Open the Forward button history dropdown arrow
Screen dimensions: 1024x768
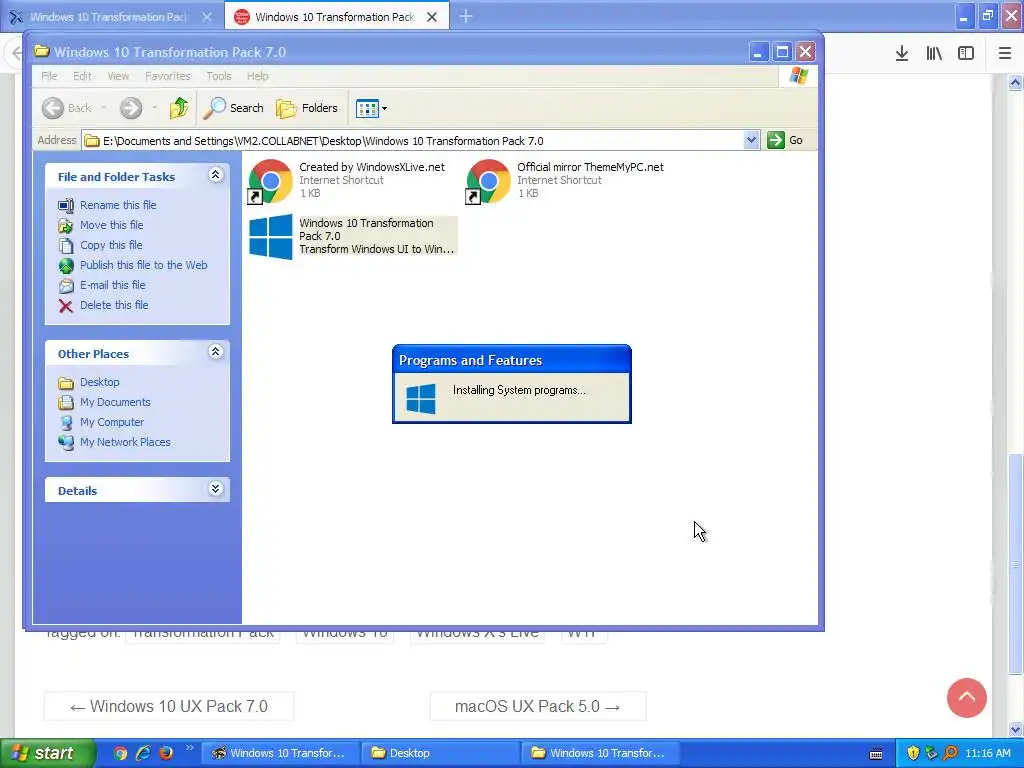(154, 108)
